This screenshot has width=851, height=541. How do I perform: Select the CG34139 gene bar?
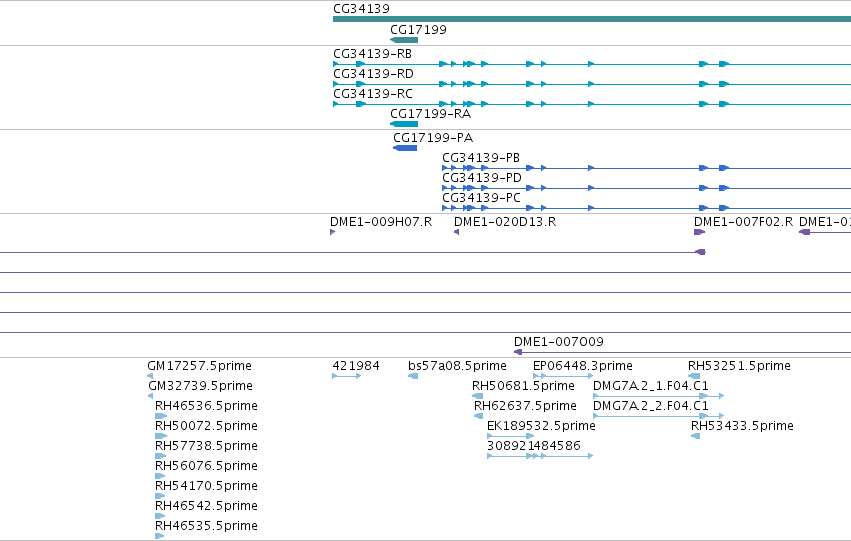coord(592,19)
